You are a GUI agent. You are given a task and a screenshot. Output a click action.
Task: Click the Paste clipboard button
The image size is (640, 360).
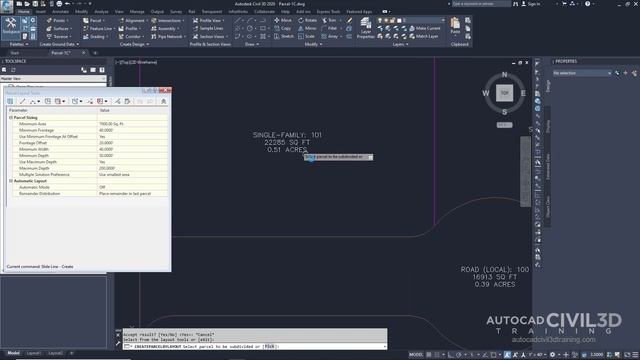click(455, 26)
